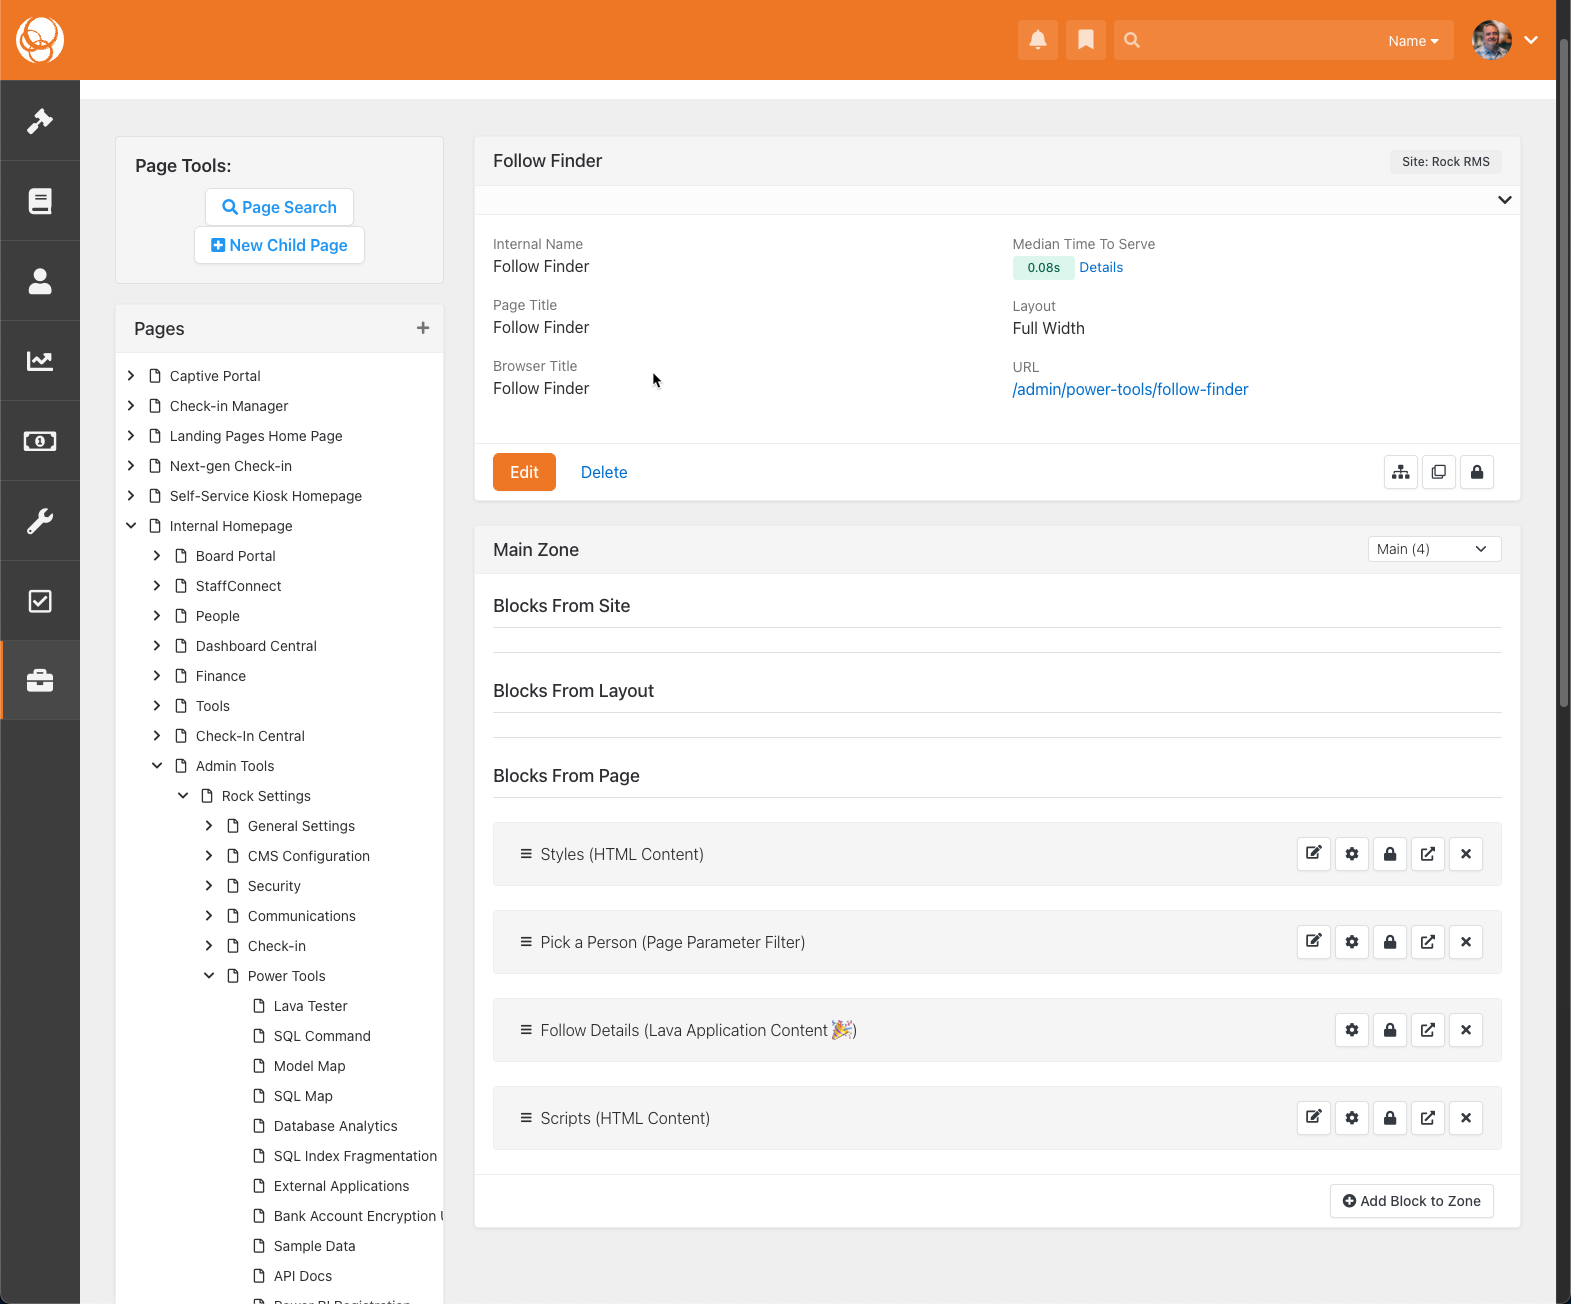Collapse the Power Tools tree node
This screenshot has width=1571, height=1304.
point(209,976)
